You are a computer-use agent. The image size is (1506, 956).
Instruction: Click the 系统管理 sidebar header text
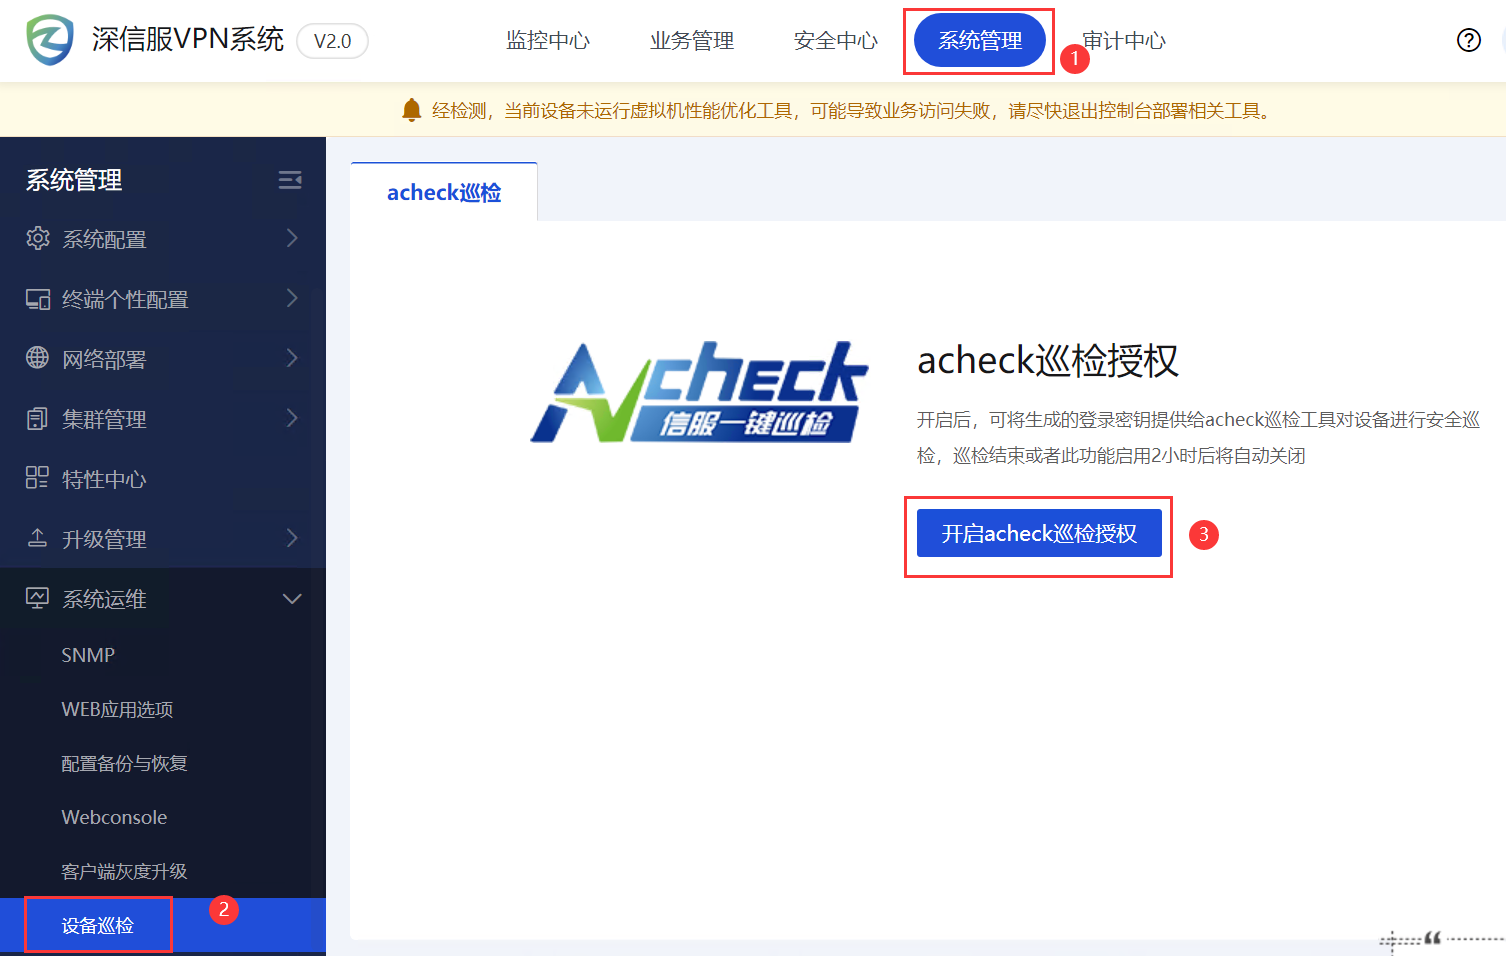coord(74,180)
